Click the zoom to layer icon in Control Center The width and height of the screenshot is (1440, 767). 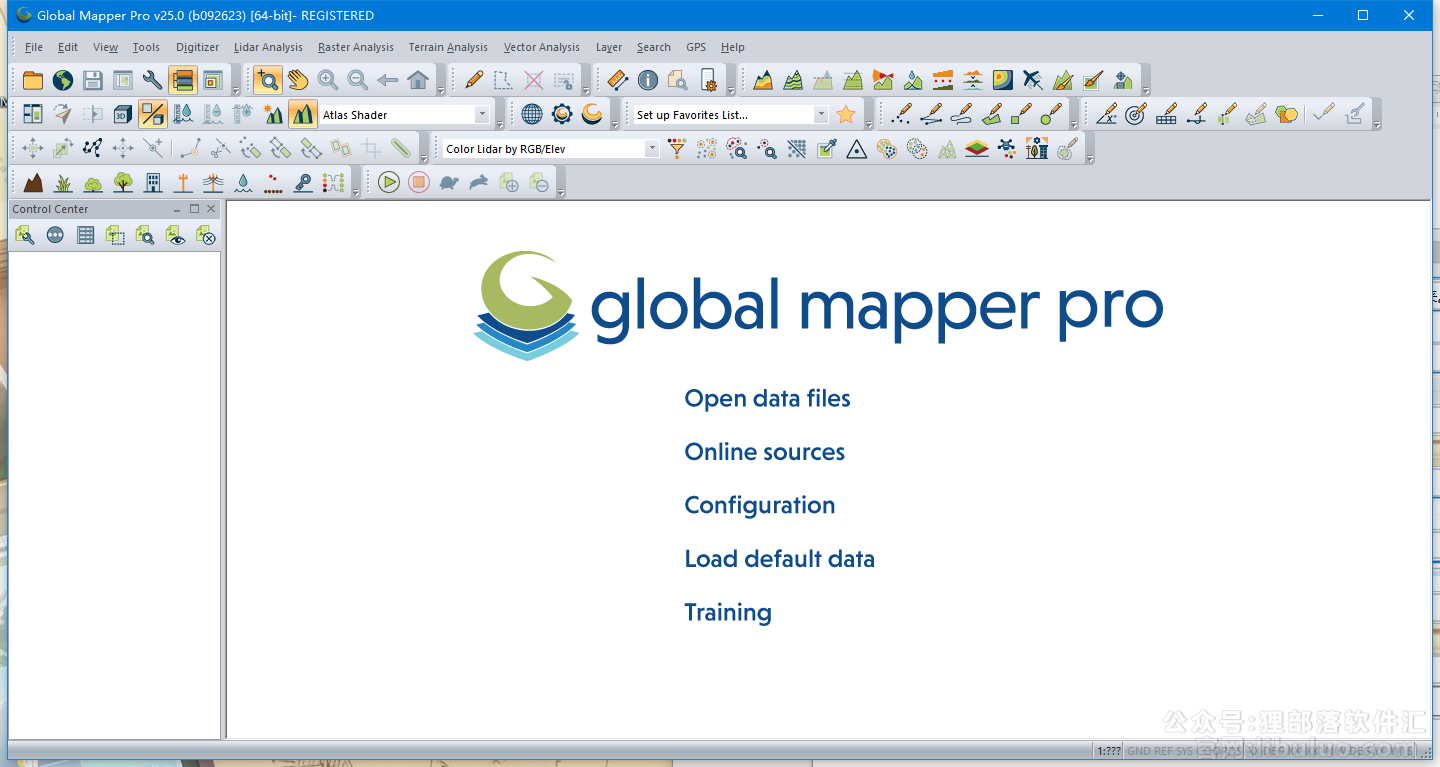[x=145, y=235]
